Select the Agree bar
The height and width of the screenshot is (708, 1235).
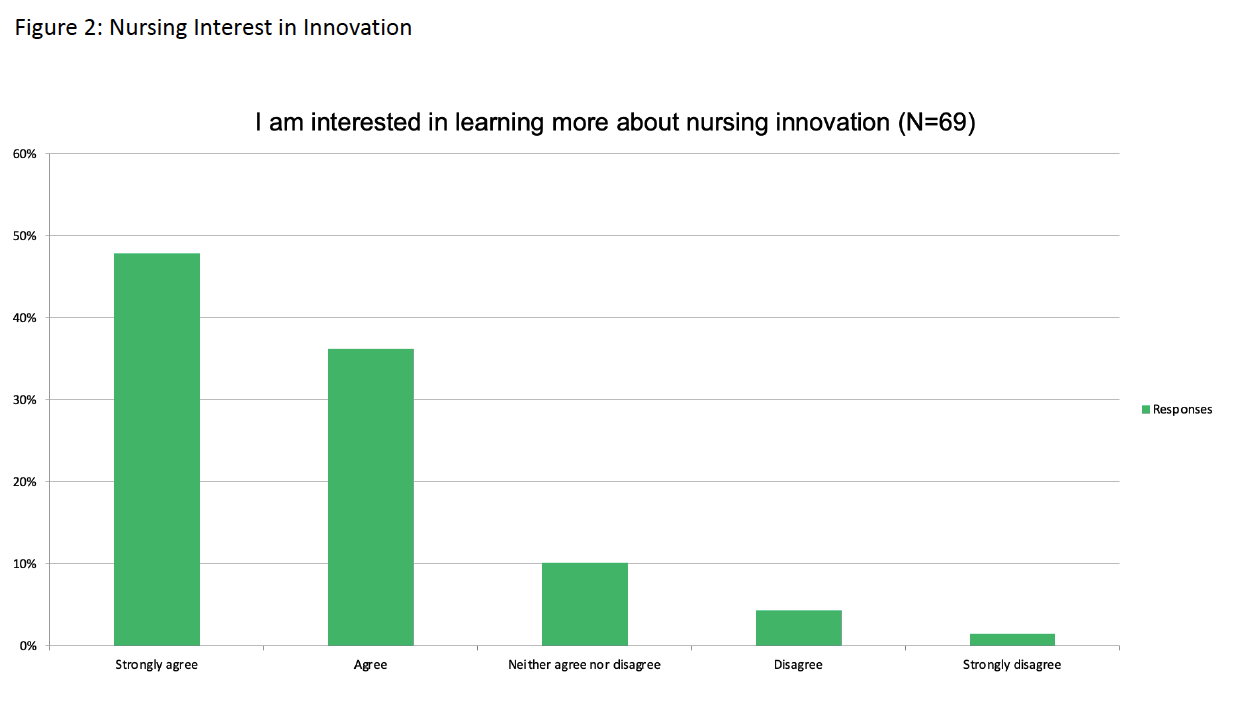(x=371, y=497)
